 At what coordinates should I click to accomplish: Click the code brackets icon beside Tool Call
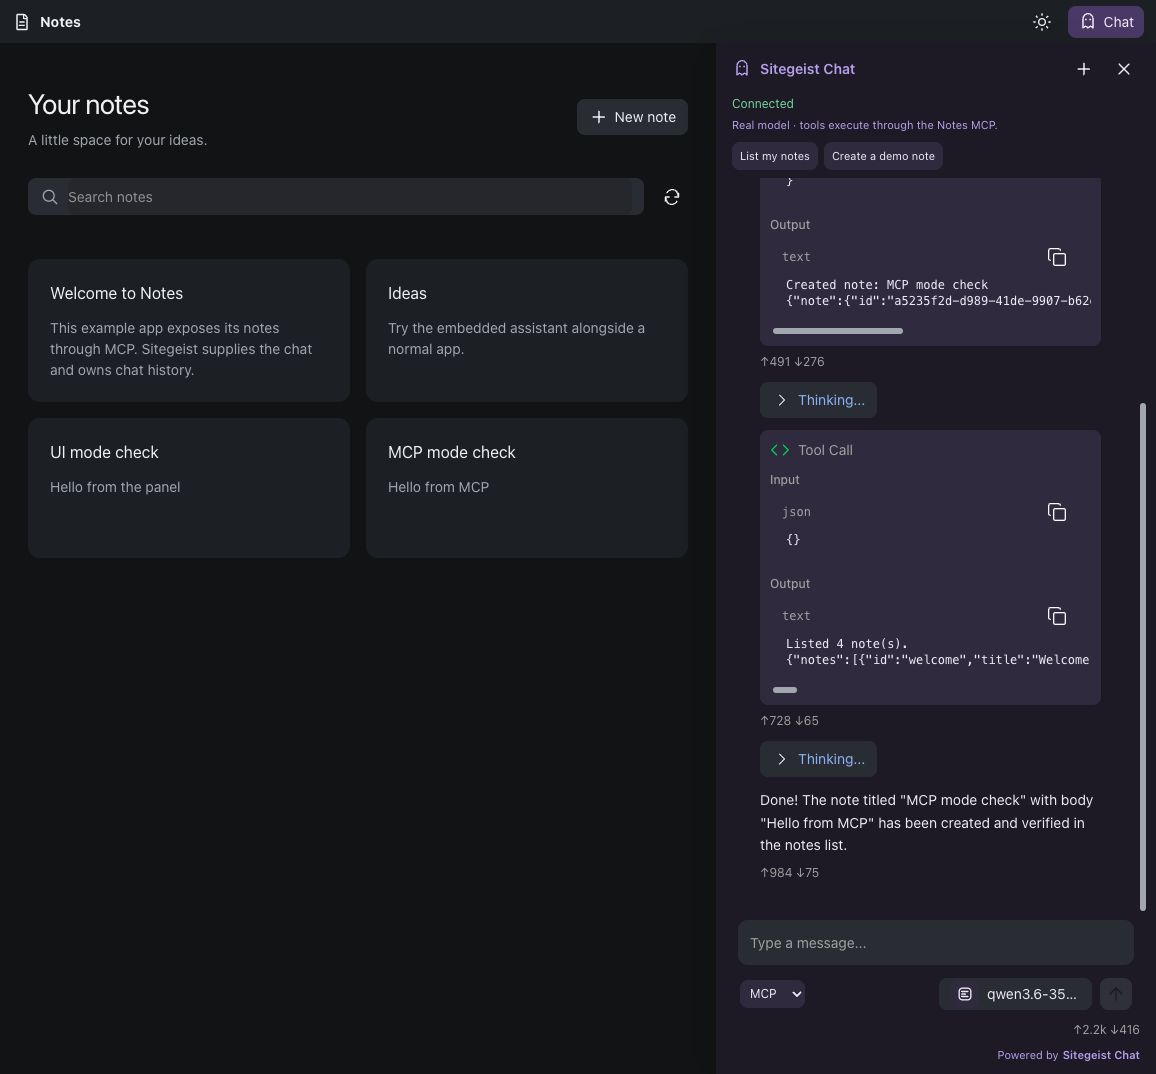click(779, 450)
